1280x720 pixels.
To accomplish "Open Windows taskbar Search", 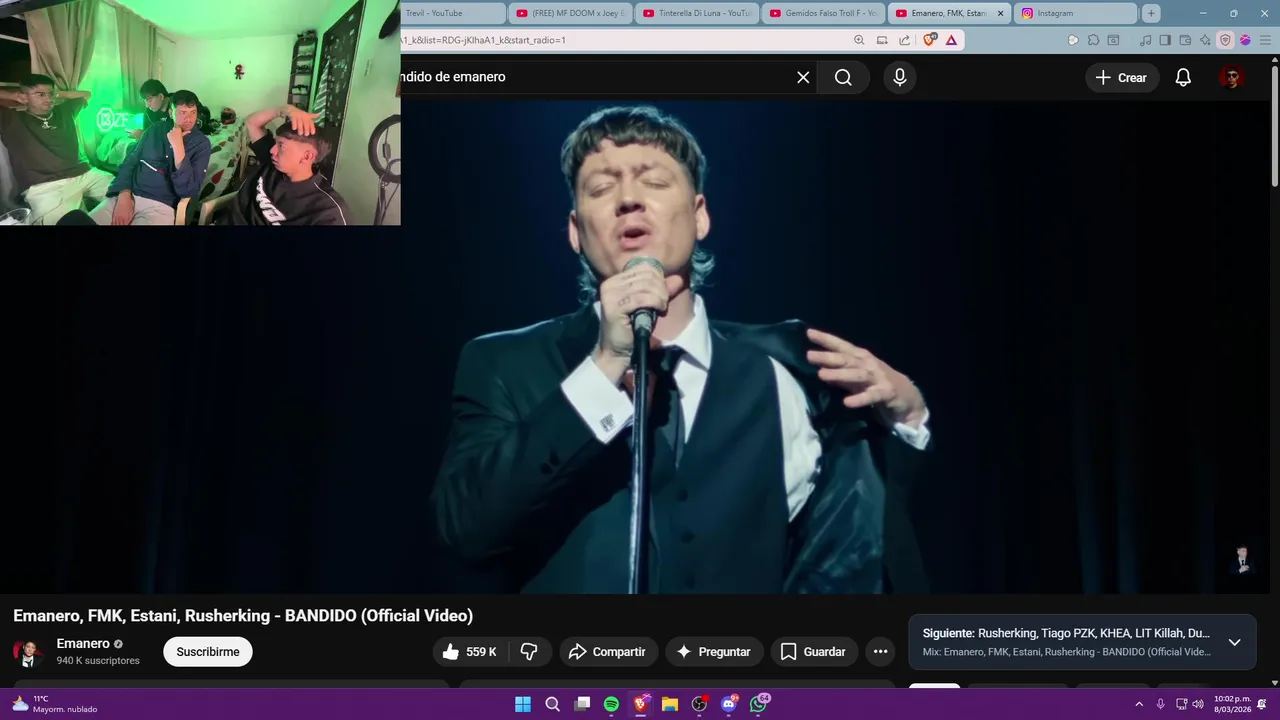I will [x=552, y=704].
